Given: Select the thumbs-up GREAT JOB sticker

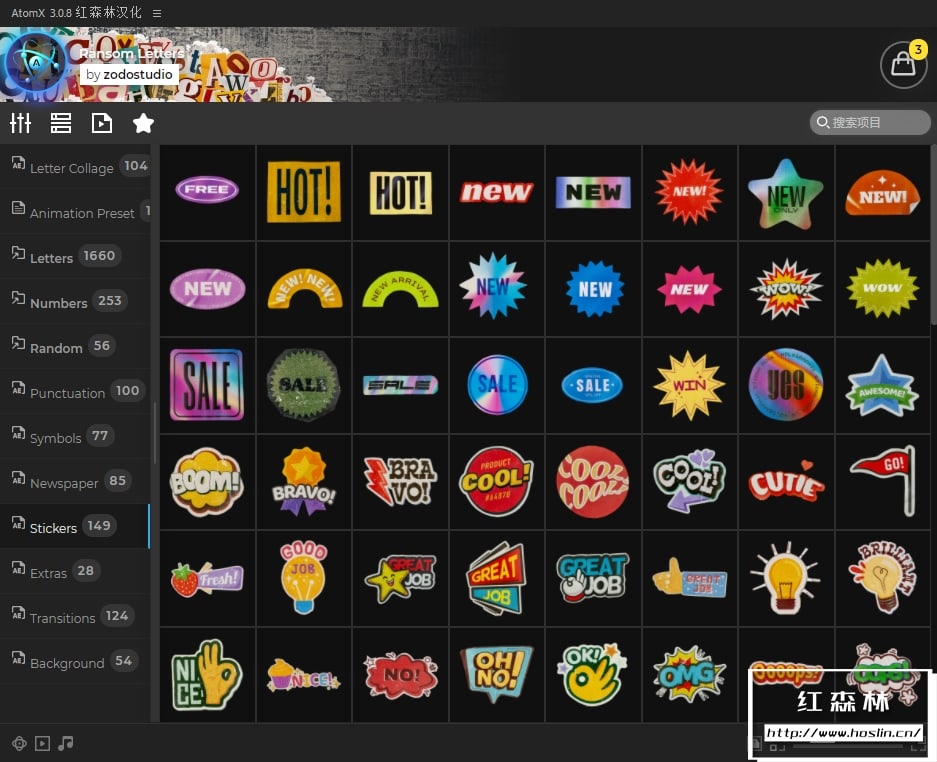Looking at the screenshot, I should pyautogui.click(x=690, y=579).
